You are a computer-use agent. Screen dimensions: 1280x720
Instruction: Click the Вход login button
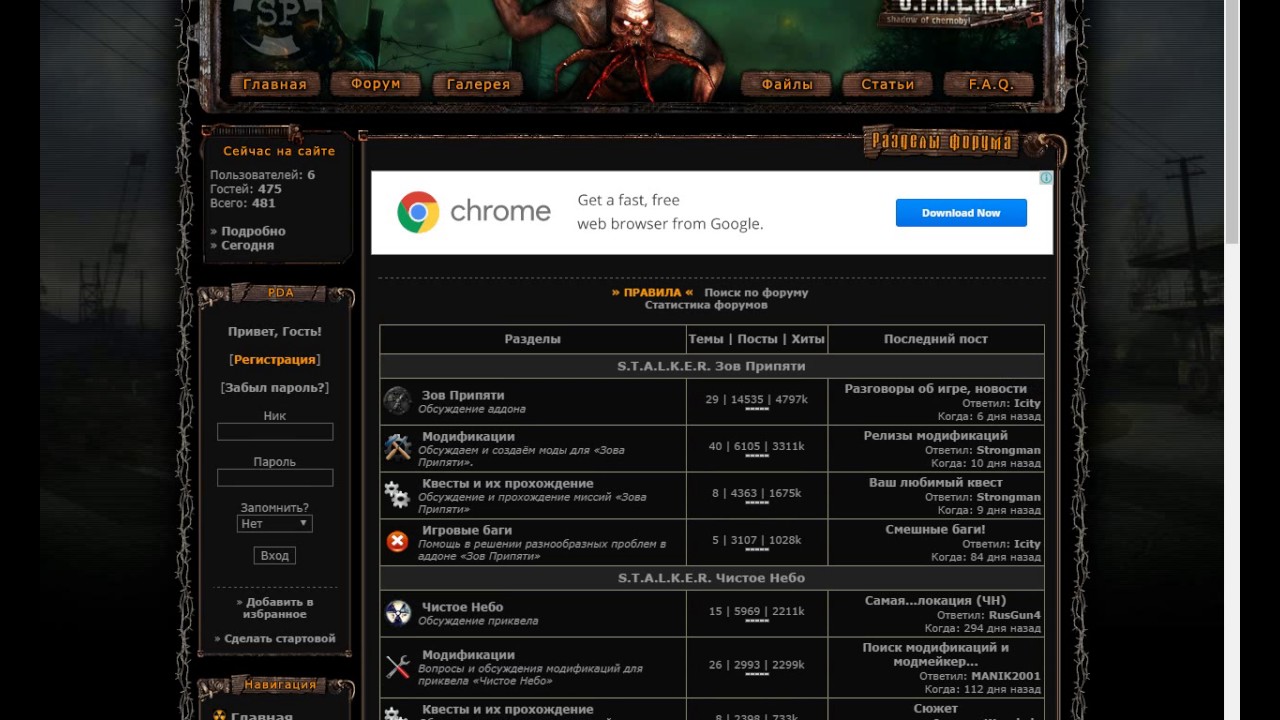click(x=274, y=555)
